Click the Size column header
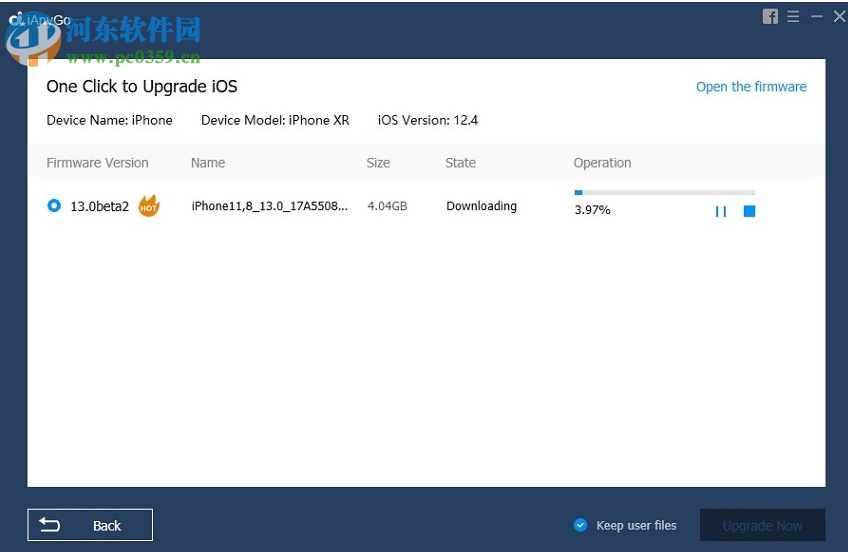The width and height of the screenshot is (848, 552). 378,163
